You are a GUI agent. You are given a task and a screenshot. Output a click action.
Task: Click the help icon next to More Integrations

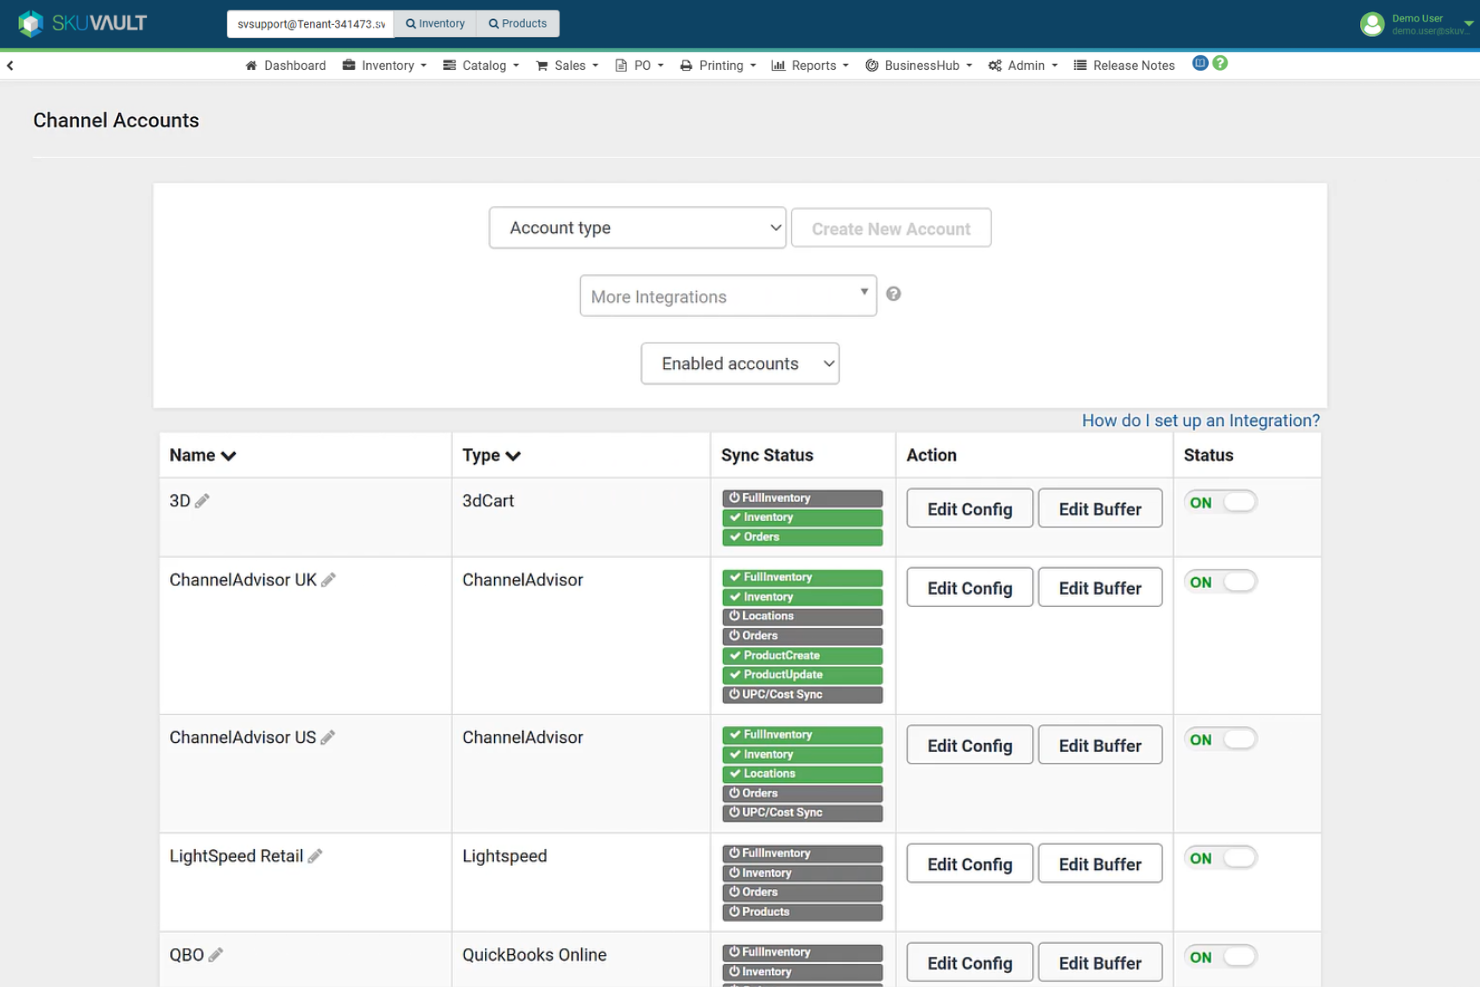[x=893, y=293]
